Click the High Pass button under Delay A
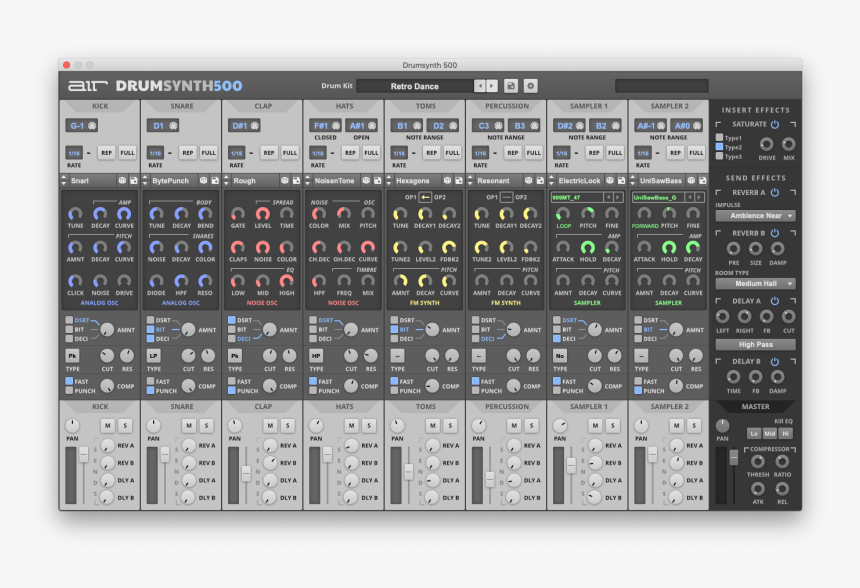This screenshot has height=588, width=860. click(x=755, y=344)
